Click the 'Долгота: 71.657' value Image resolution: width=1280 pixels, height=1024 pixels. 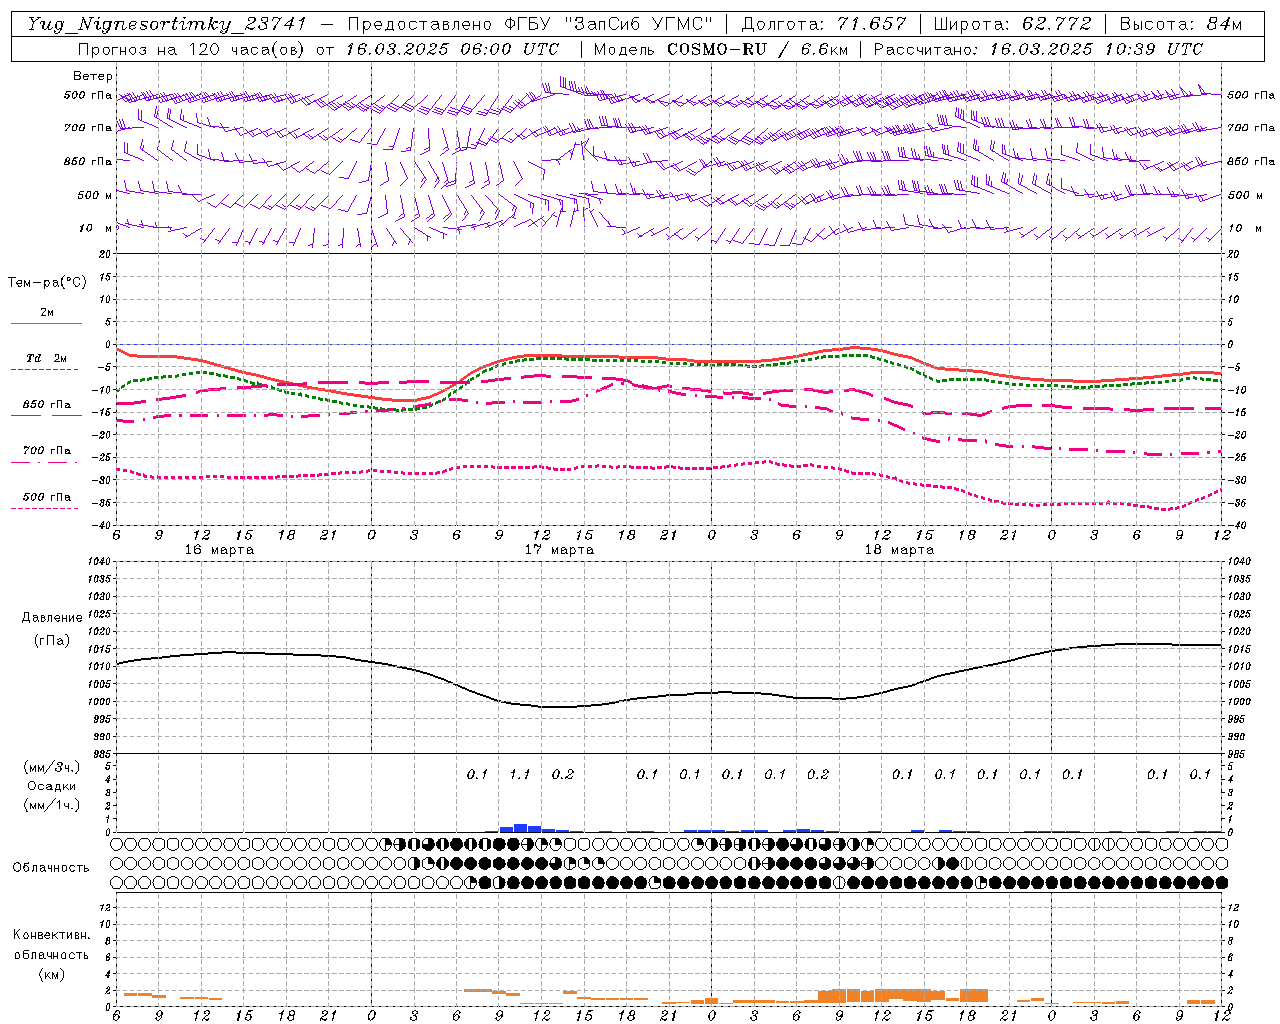824,24
